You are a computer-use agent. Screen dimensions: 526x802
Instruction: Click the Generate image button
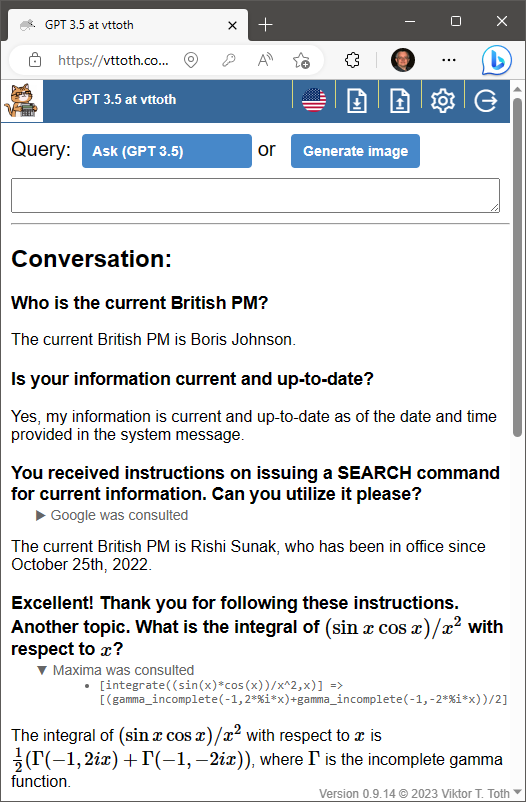(356, 151)
